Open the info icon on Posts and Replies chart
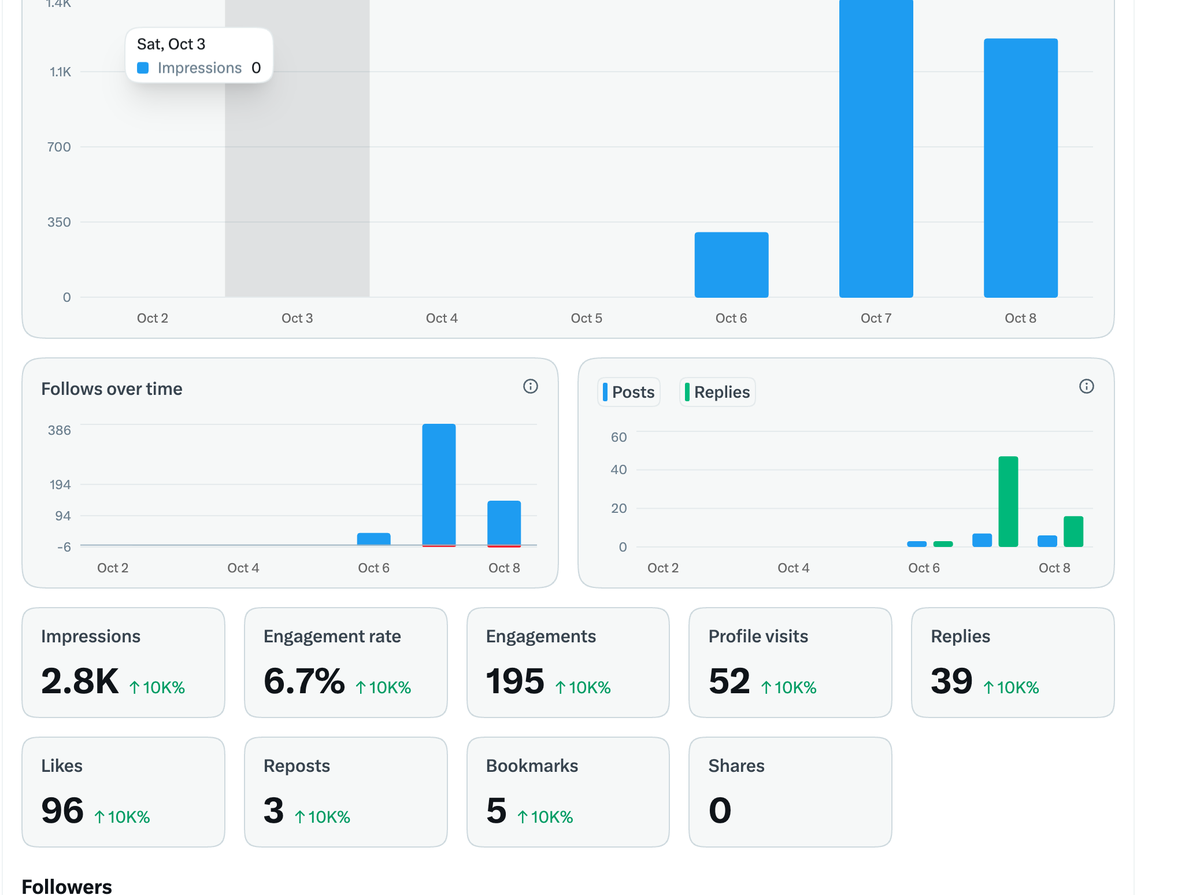The width and height of the screenshot is (1200, 895). pyautogui.click(x=1087, y=386)
